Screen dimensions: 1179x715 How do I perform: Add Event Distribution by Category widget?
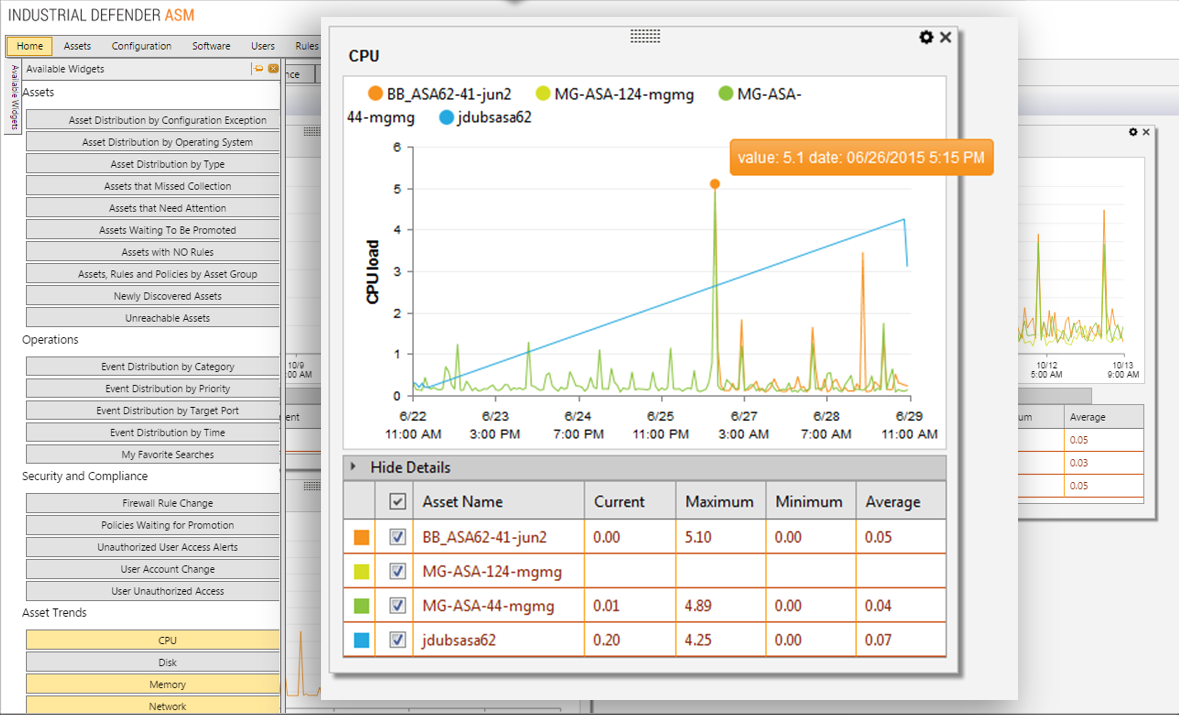tap(153, 366)
